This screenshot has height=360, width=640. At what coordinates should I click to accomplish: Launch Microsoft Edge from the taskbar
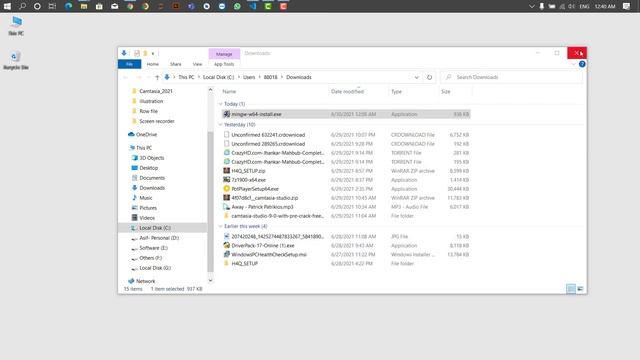pos(68,6)
